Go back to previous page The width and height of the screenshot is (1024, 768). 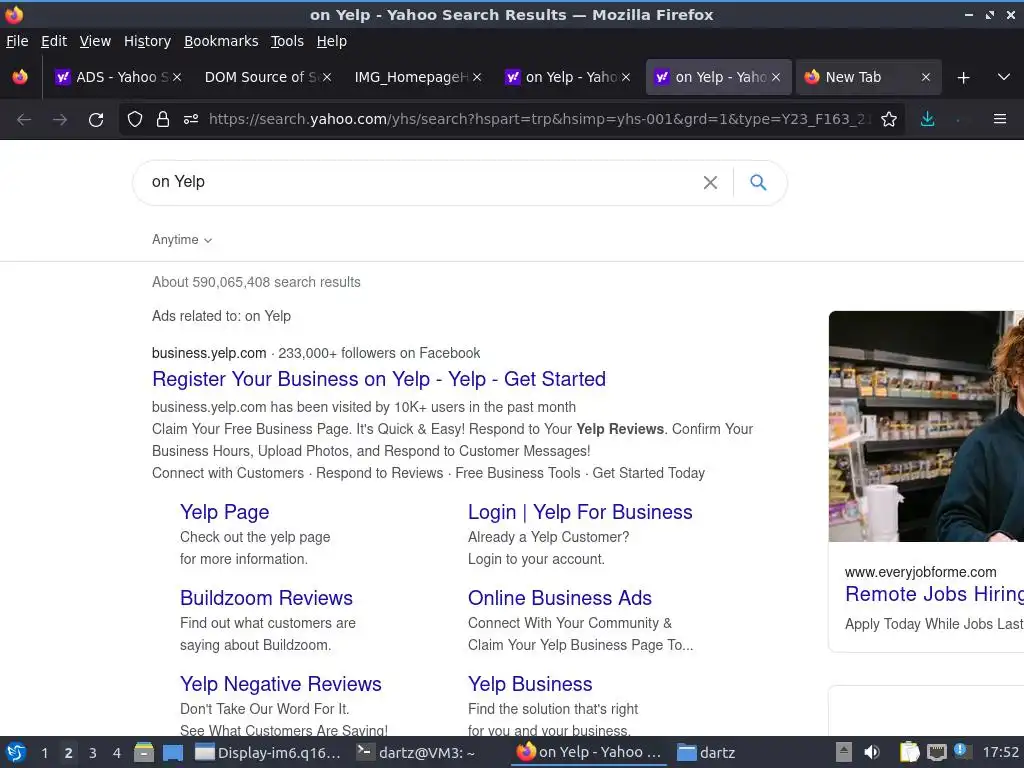point(24,120)
